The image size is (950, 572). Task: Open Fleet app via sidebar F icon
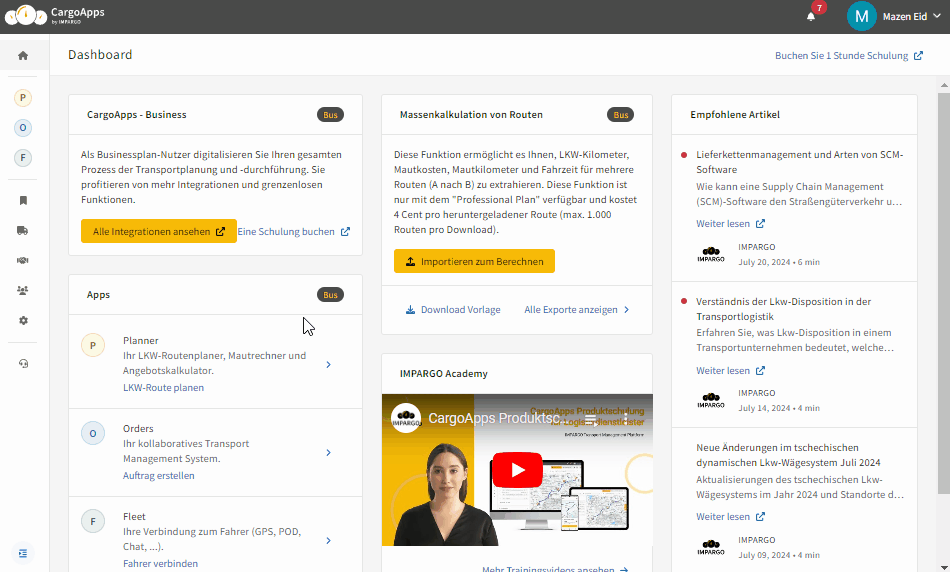[x=23, y=158]
